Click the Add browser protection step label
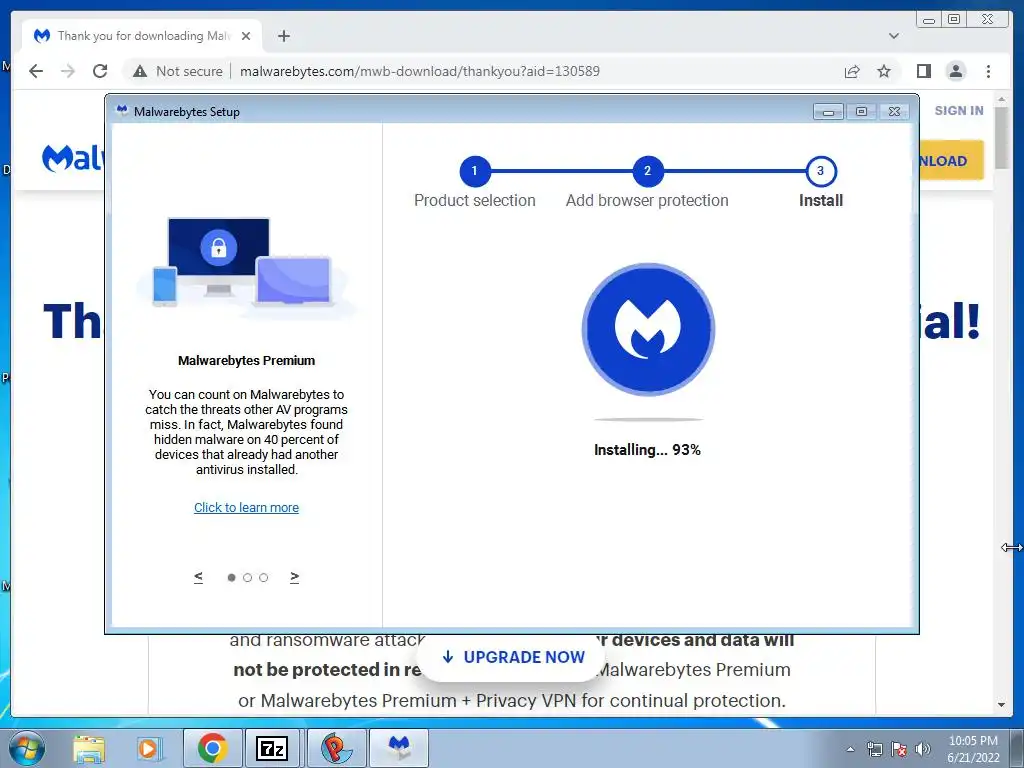Image resolution: width=1024 pixels, height=768 pixels. click(647, 200)
